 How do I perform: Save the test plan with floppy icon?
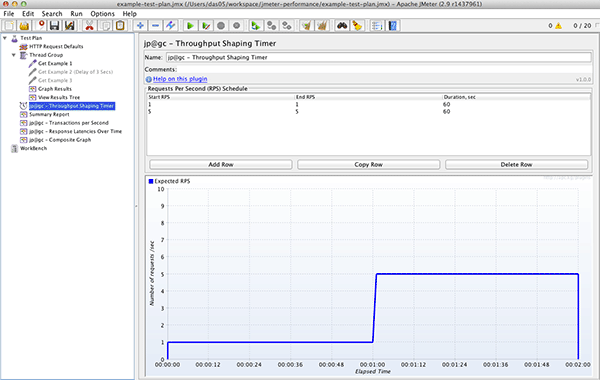coord(54,26)
